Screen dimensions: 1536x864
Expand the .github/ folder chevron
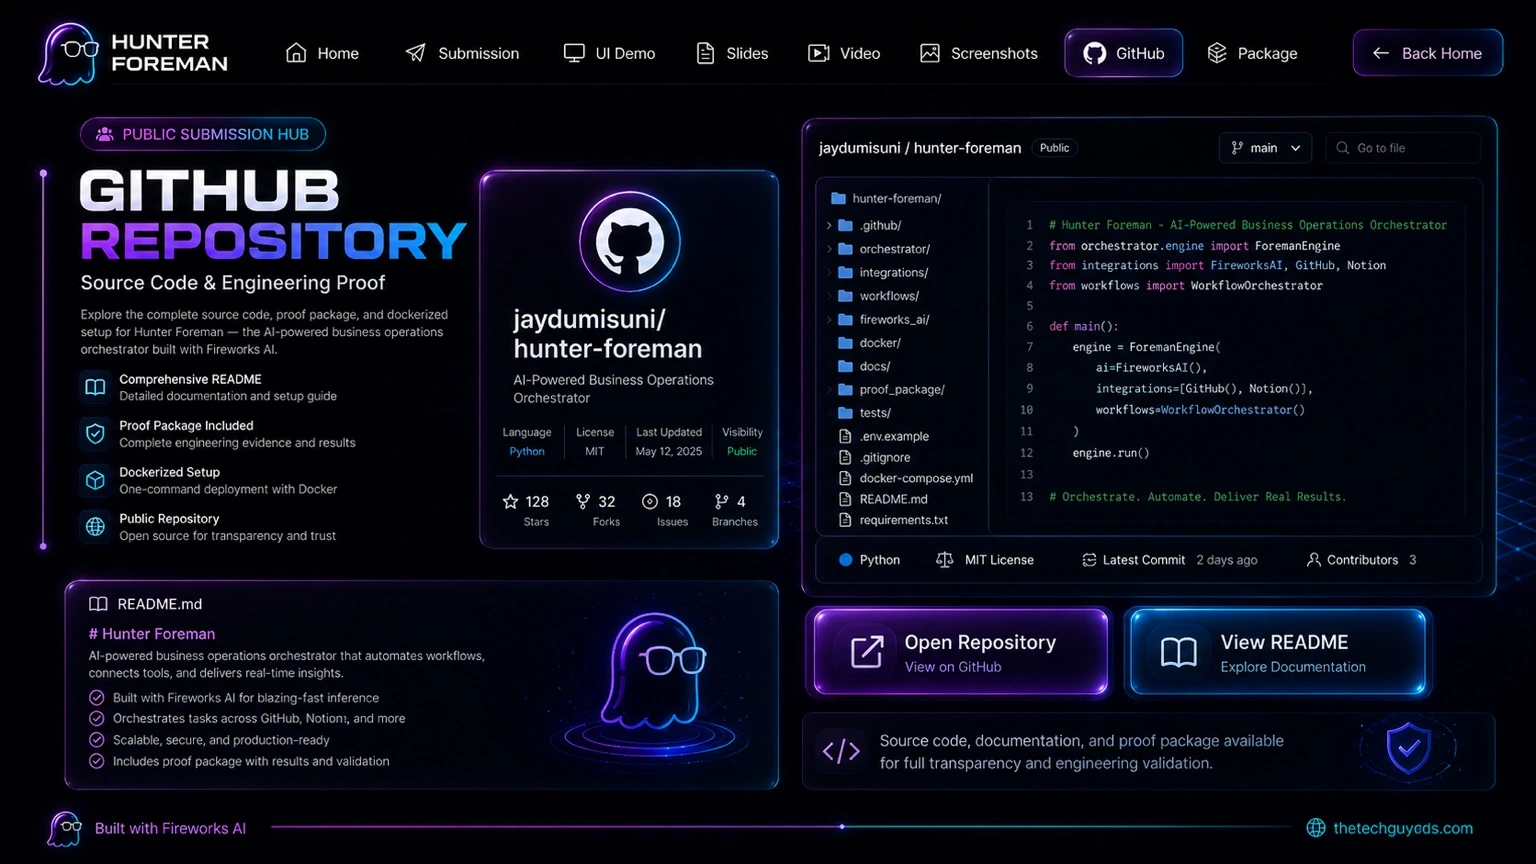(x=829, y=225)
